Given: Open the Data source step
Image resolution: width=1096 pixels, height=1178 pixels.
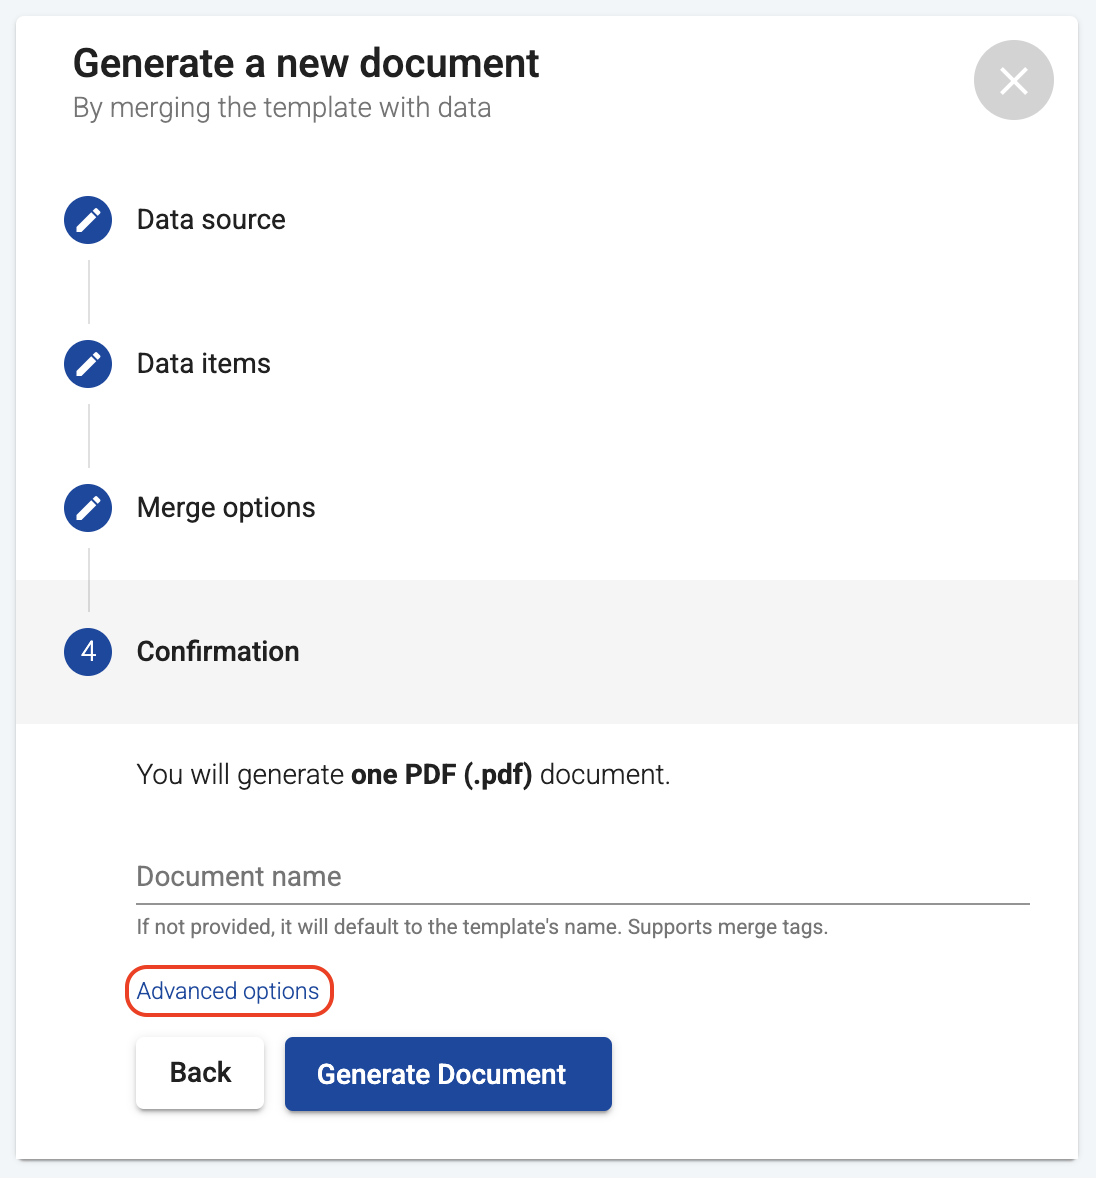Looking at the screenshot, I should pyautogui.click(x=211, y=220).
